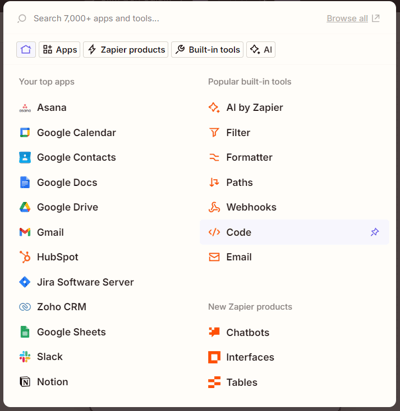Open the Zapier products tab
The width and height of the screenshot is (400, 411).
126,50
